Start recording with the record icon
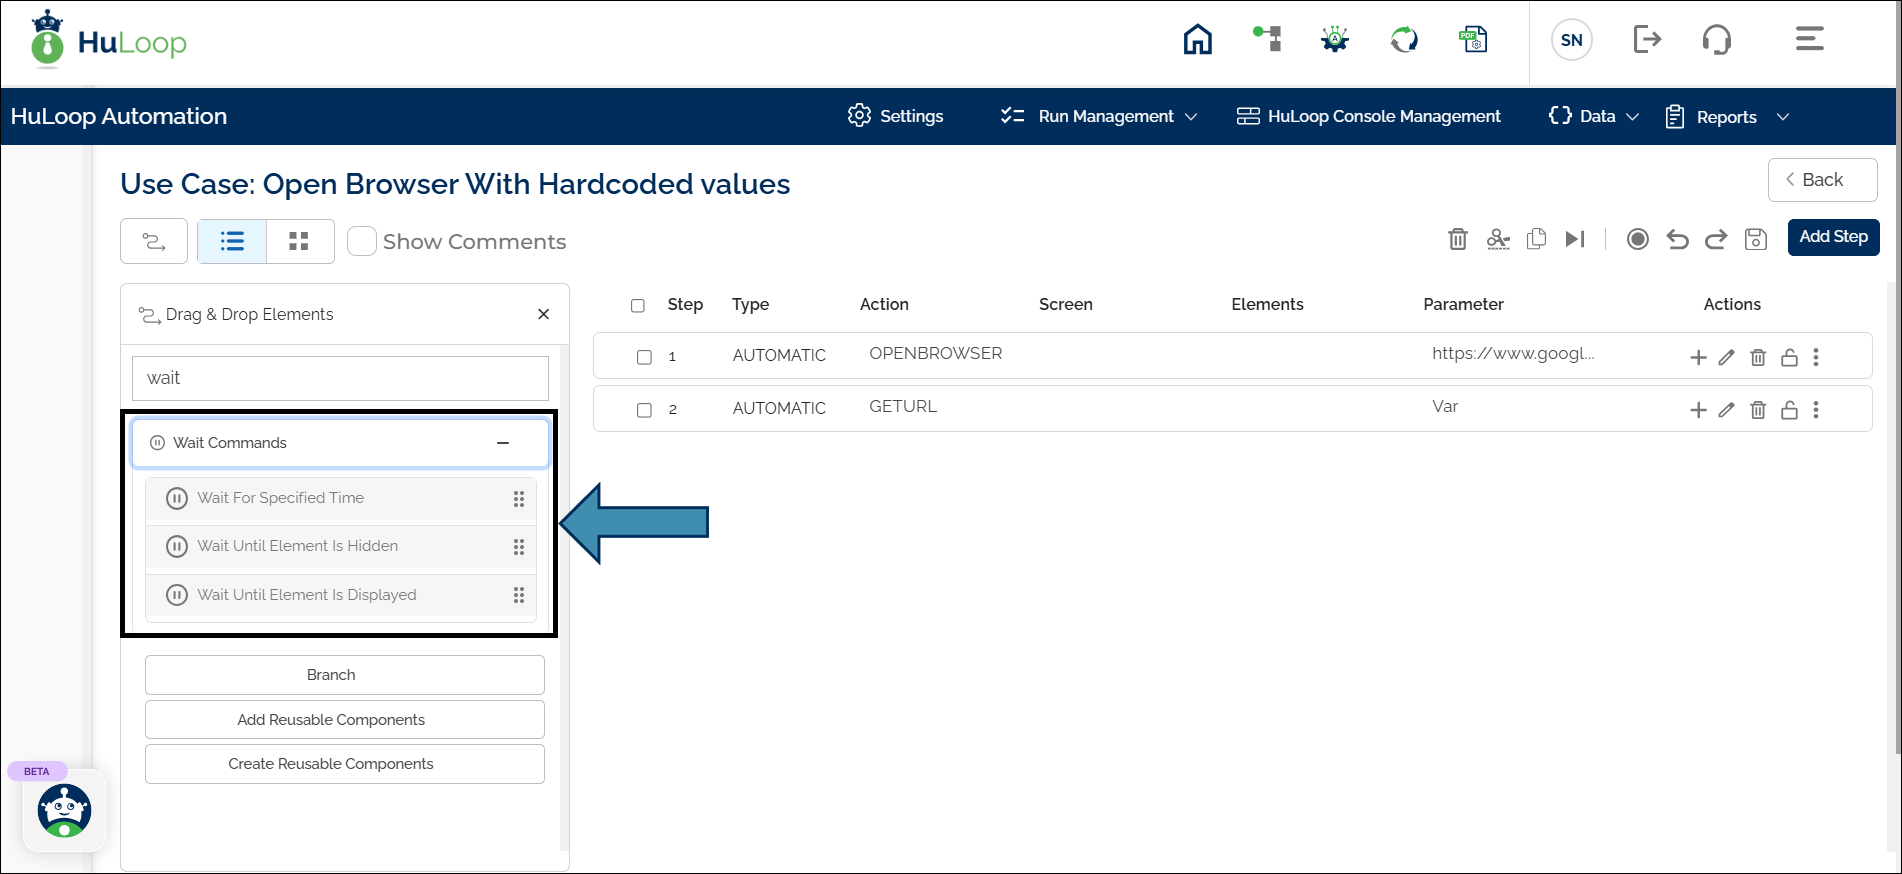The image size is (1902, 874). click(x=1637, y=239)
